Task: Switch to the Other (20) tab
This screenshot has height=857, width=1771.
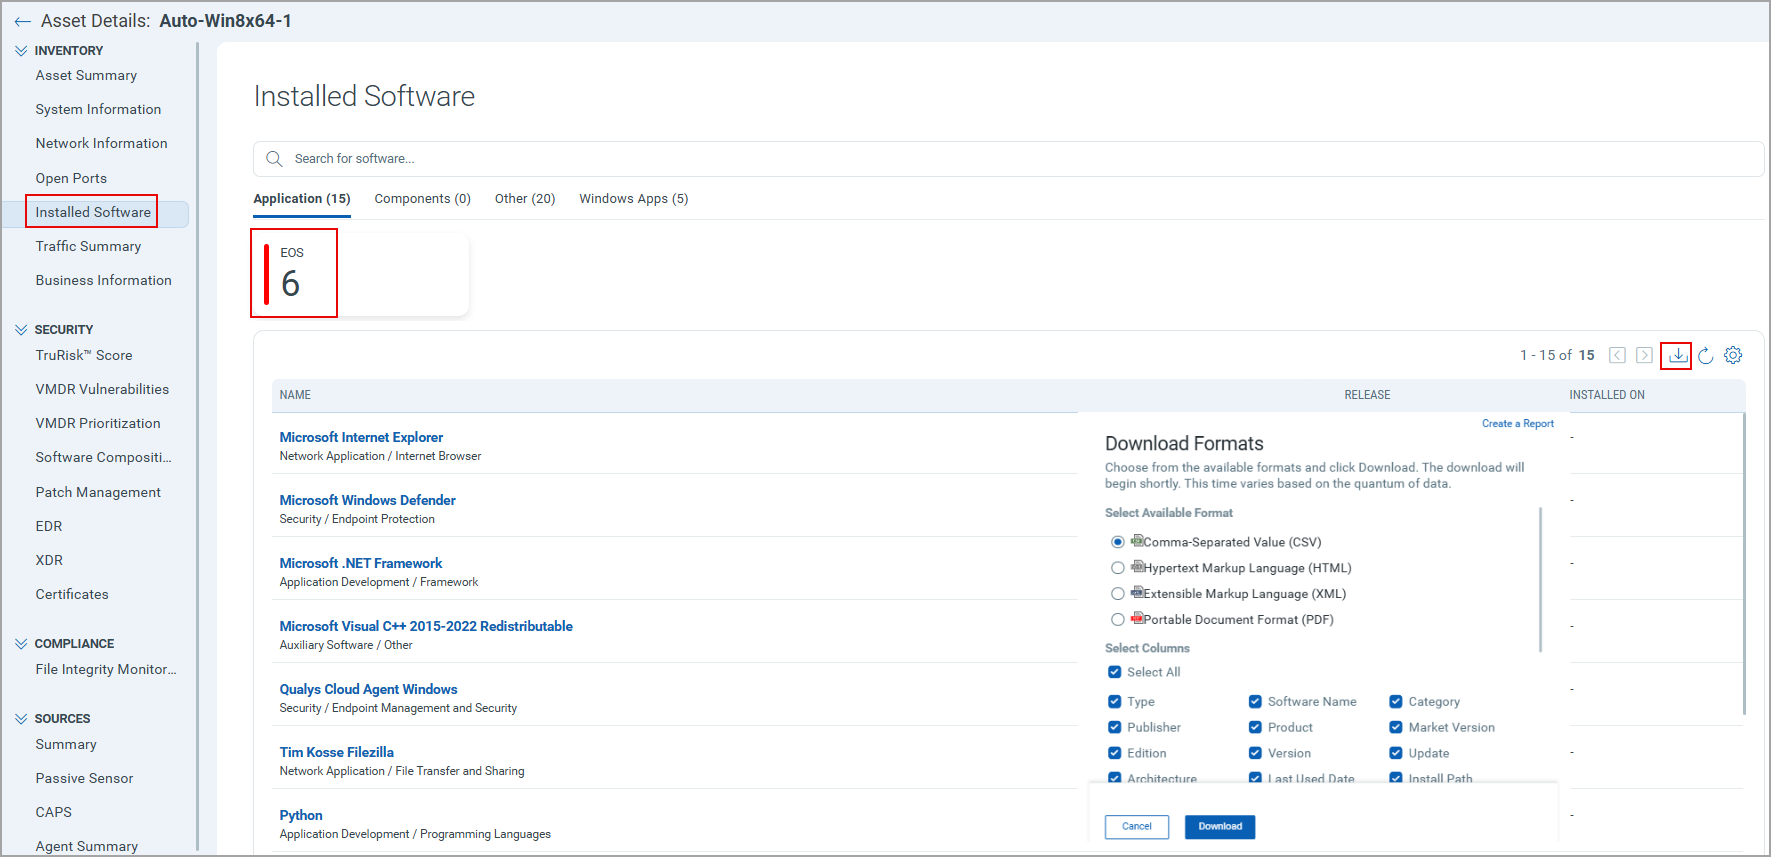Action: pos(525,199)
